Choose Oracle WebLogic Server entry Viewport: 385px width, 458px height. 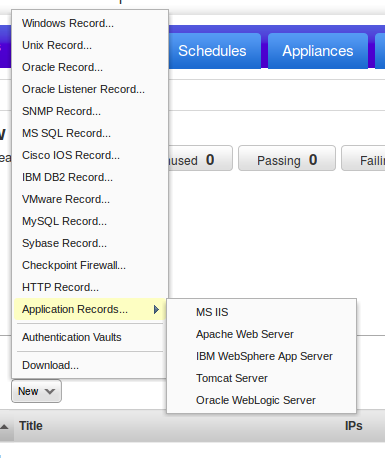pos(261,400)
